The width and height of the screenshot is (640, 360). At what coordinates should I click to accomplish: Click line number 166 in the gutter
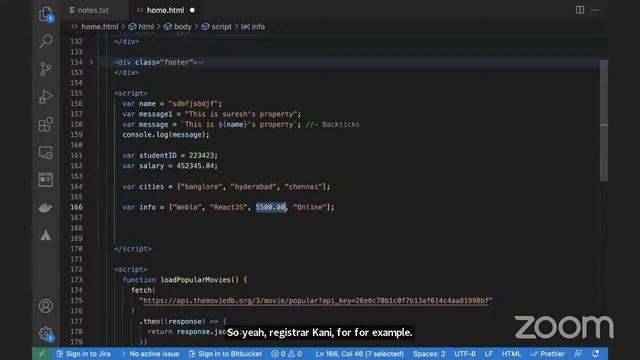pyautogui.click(x=76, y=207)
